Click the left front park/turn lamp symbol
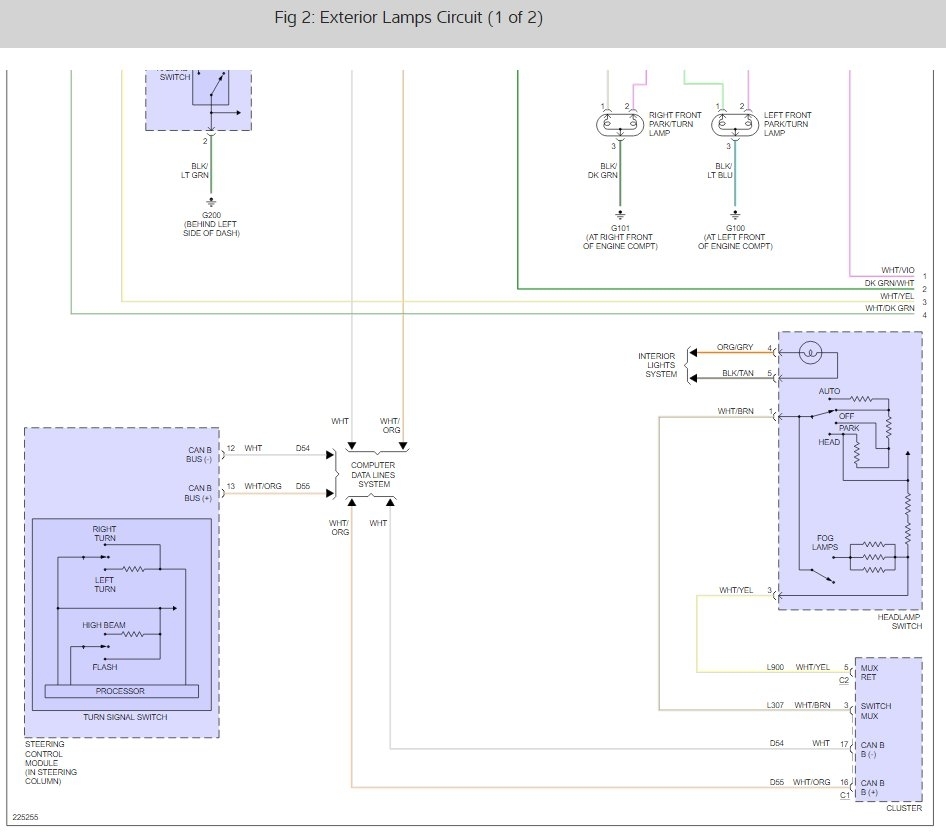The image size is (946, 834). pos(735,126)
